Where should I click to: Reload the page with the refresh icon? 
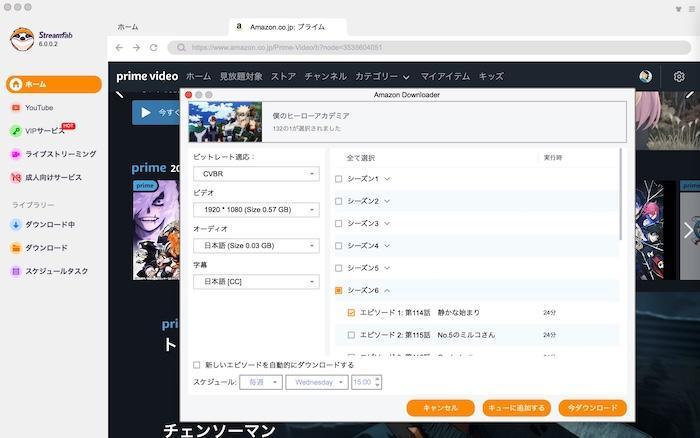click(154, 47)
